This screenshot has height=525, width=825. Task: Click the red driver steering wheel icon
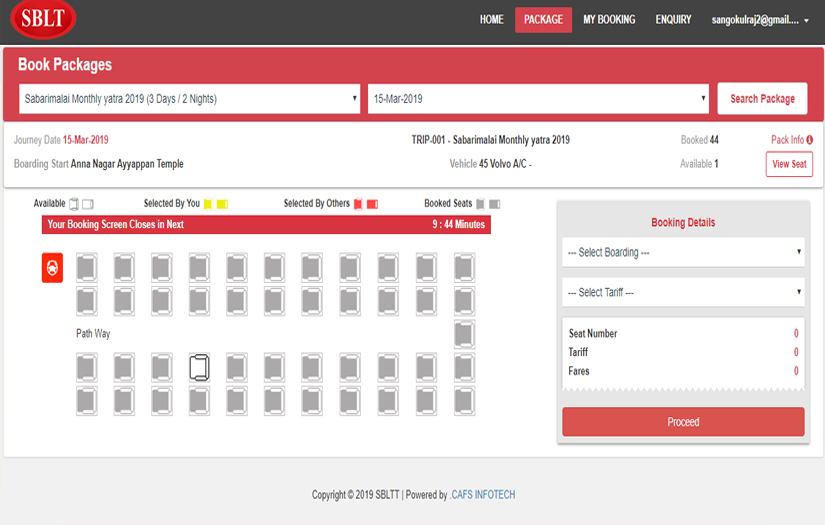pyautogui.click(x=53, y=268)
